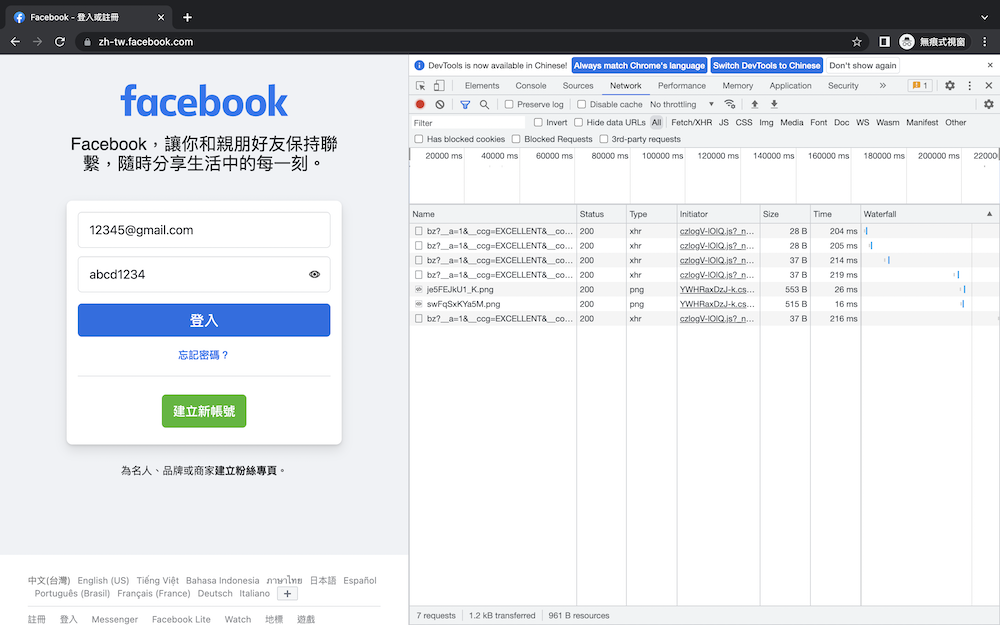Show more DevTools tabs chevron
The width and height of the screenshot is (1000, 625).
(x=883, y=85)
